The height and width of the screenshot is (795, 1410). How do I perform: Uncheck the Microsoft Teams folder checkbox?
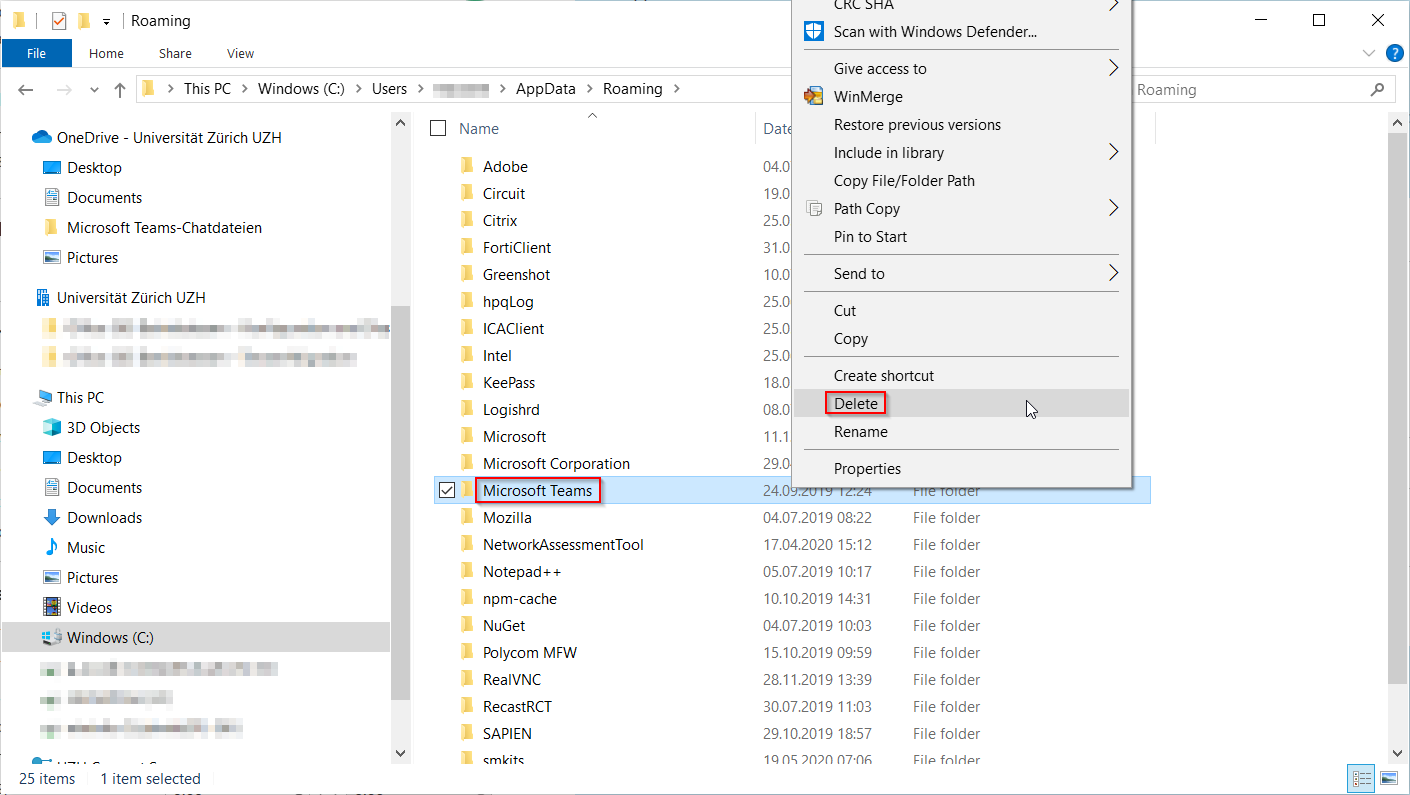tap(445, 490)
